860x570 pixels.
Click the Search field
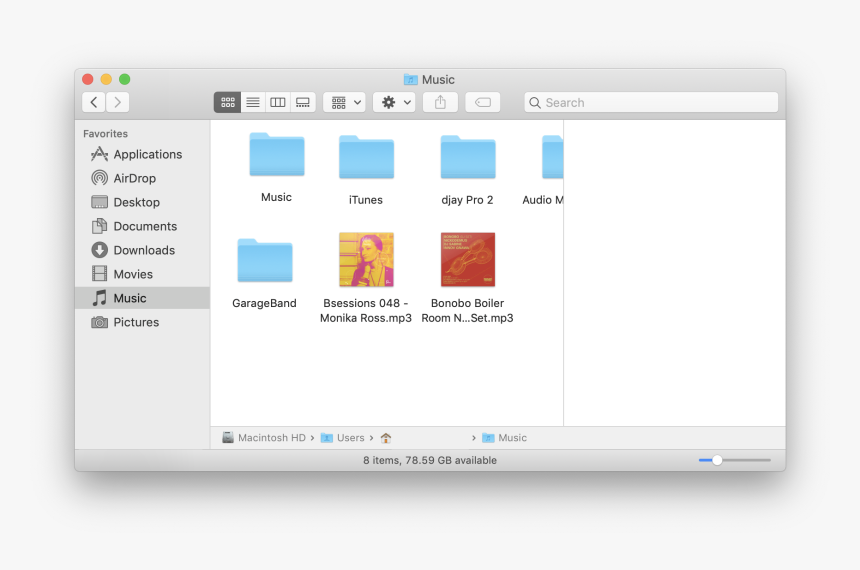point(651,103)
